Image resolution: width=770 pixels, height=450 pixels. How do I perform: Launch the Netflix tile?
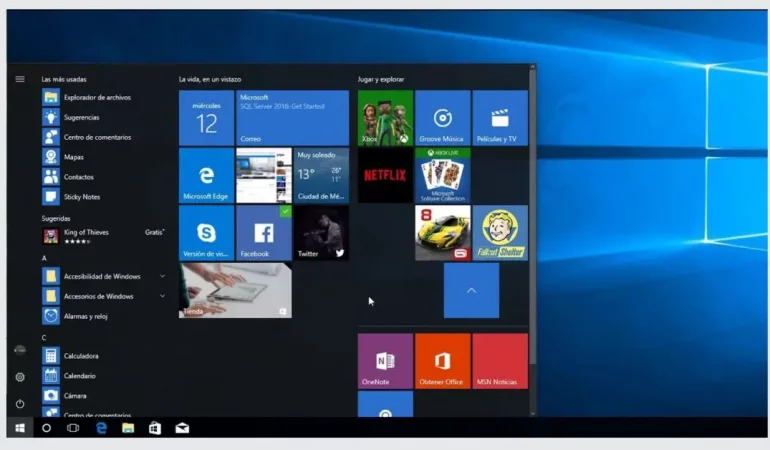pos(385,175)
